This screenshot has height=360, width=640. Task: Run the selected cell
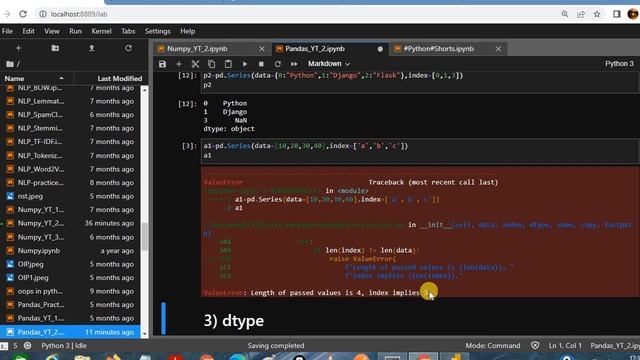pyautogui.click(x=244, y=64)
